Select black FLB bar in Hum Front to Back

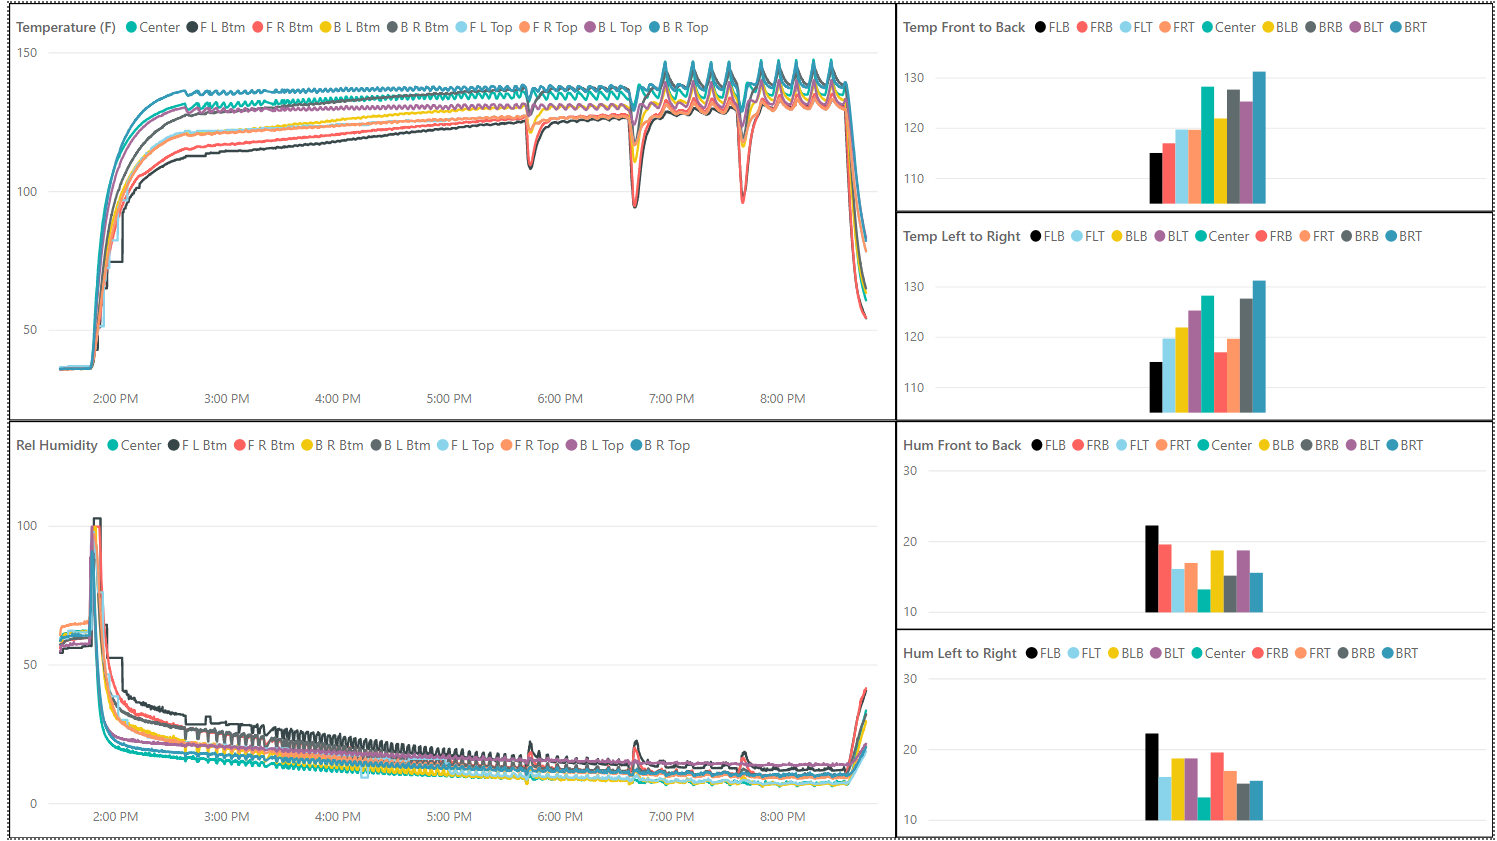click(x=1151, y=568)
